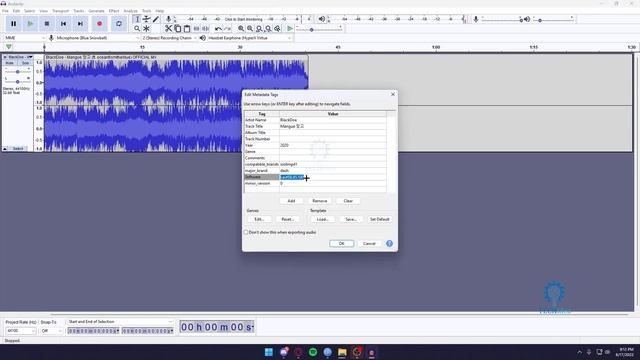Click the Template Load... button
Screen dimensions: 640x360
pos(322,219)
